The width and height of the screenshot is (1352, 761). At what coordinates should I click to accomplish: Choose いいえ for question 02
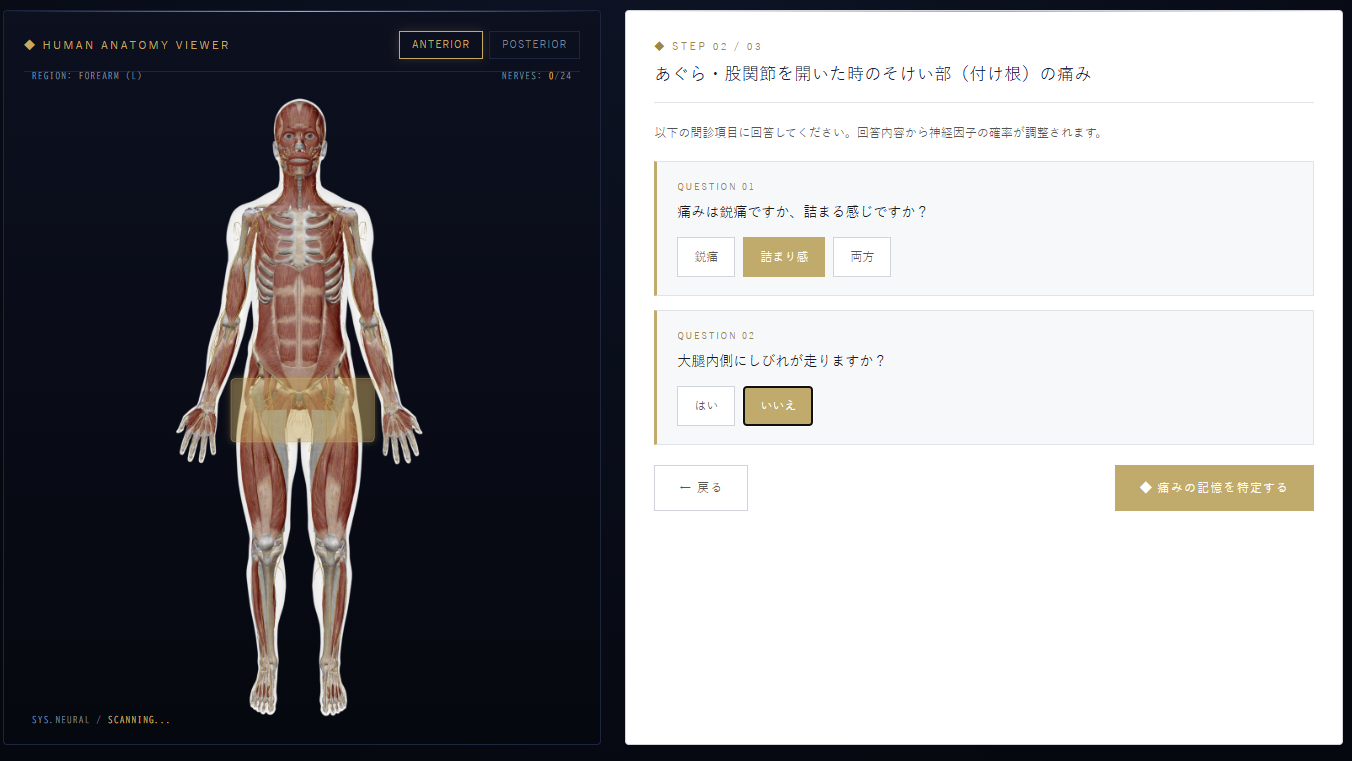tap(778, 406)
